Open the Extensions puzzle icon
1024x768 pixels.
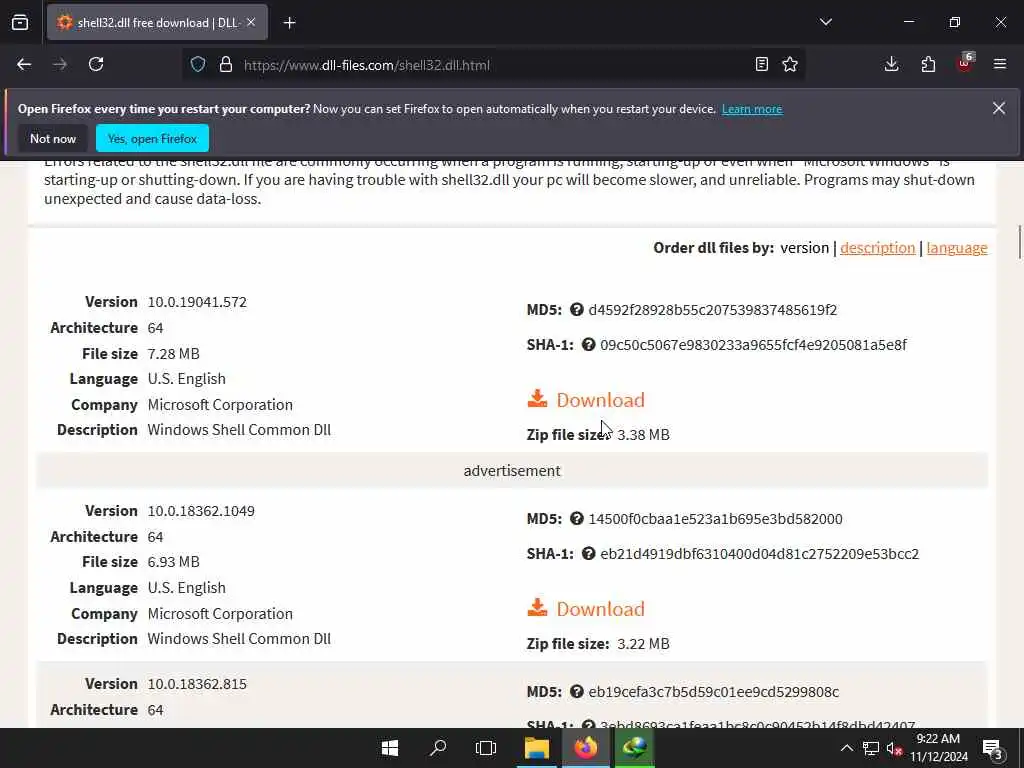tap(928, 65)
